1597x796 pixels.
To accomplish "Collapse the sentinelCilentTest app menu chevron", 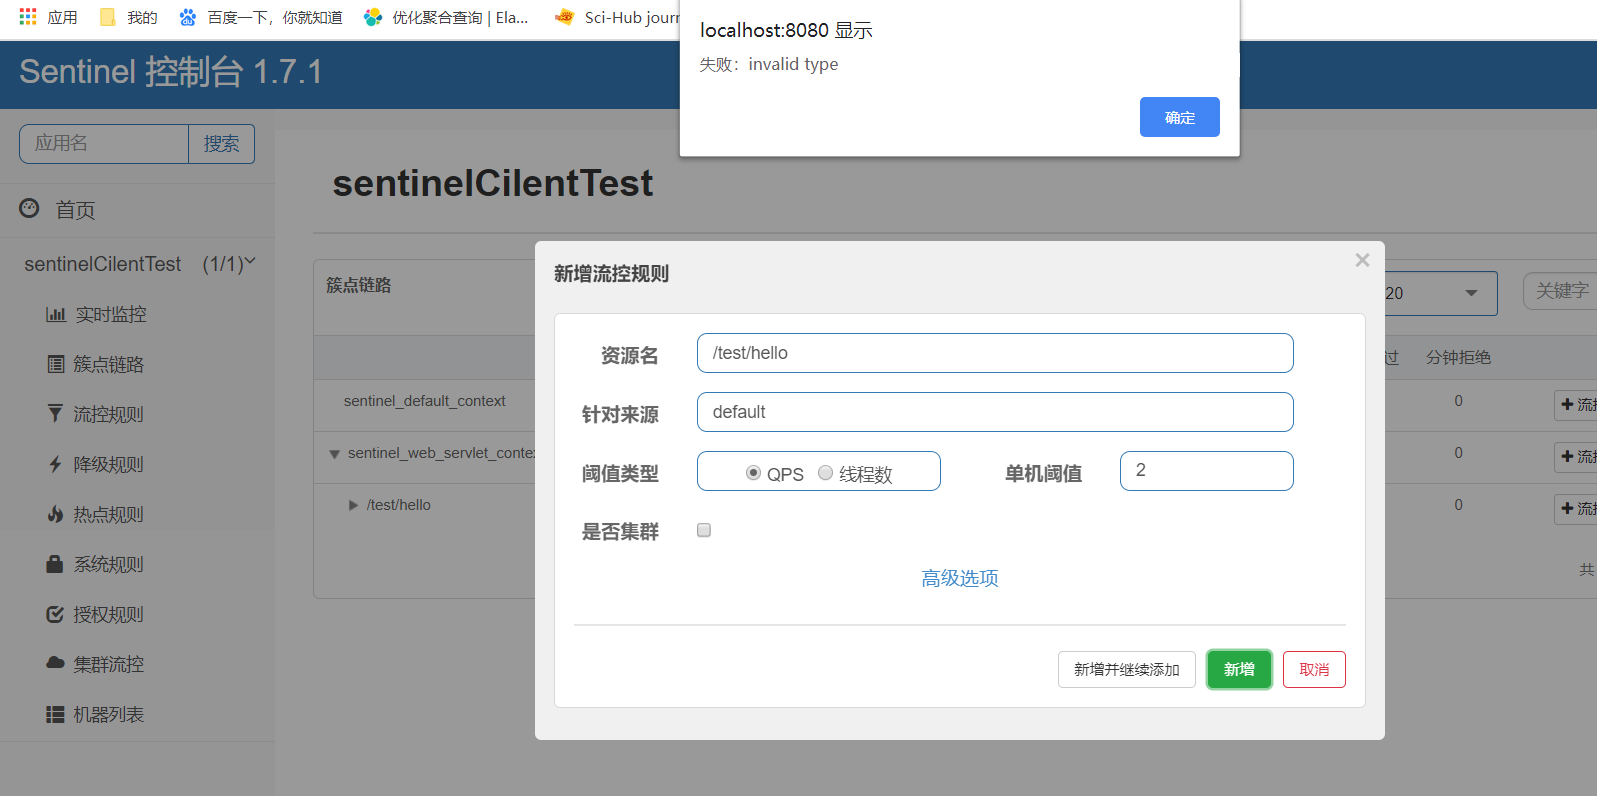I will click(x=250, y=262).
